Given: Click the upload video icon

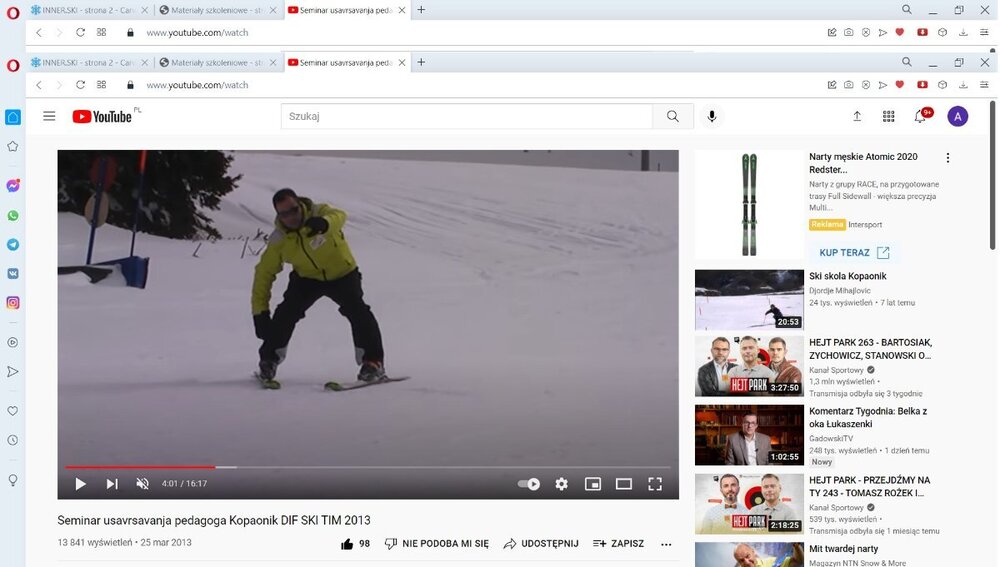Looking at the screenshot, I should click(x=857, y=117).
